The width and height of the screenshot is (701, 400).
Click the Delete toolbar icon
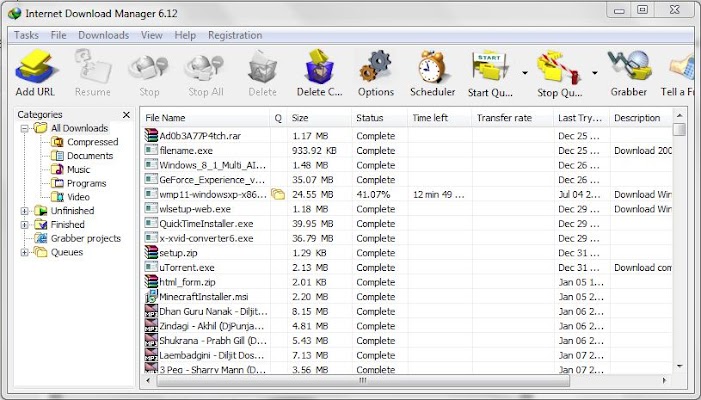[x=262, y=67]
